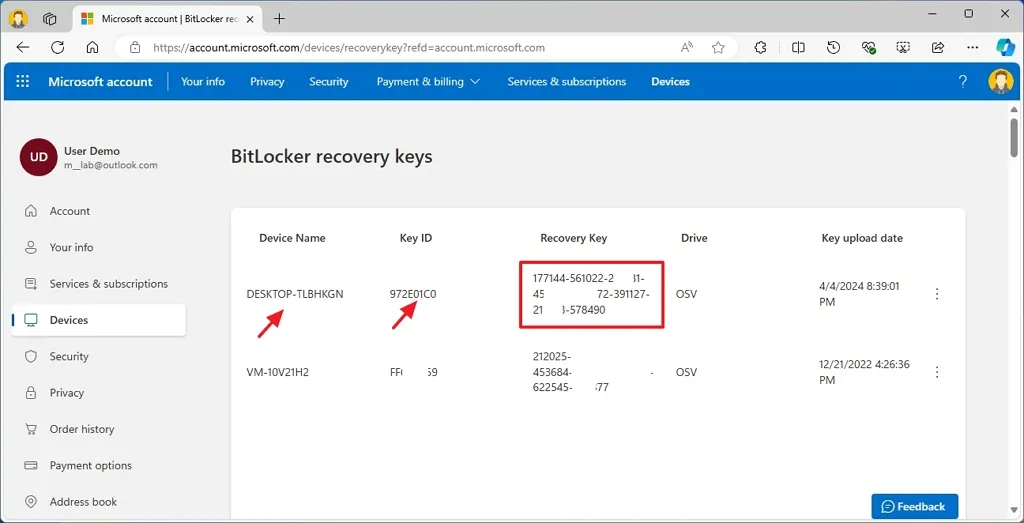Select the Microsoft account BitLocker tab
Image resolution: width=1024 pixels, height=523 pixels.
click(169, 18)
